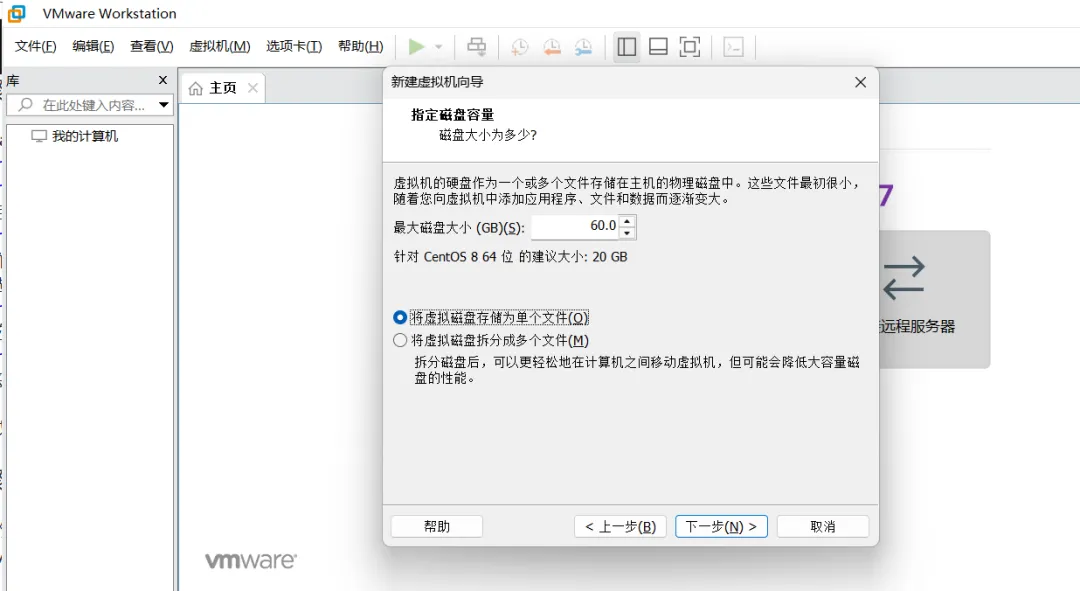Click the 帮助 button in wizard
The image size is (1080, 591).
pos(437,527)
